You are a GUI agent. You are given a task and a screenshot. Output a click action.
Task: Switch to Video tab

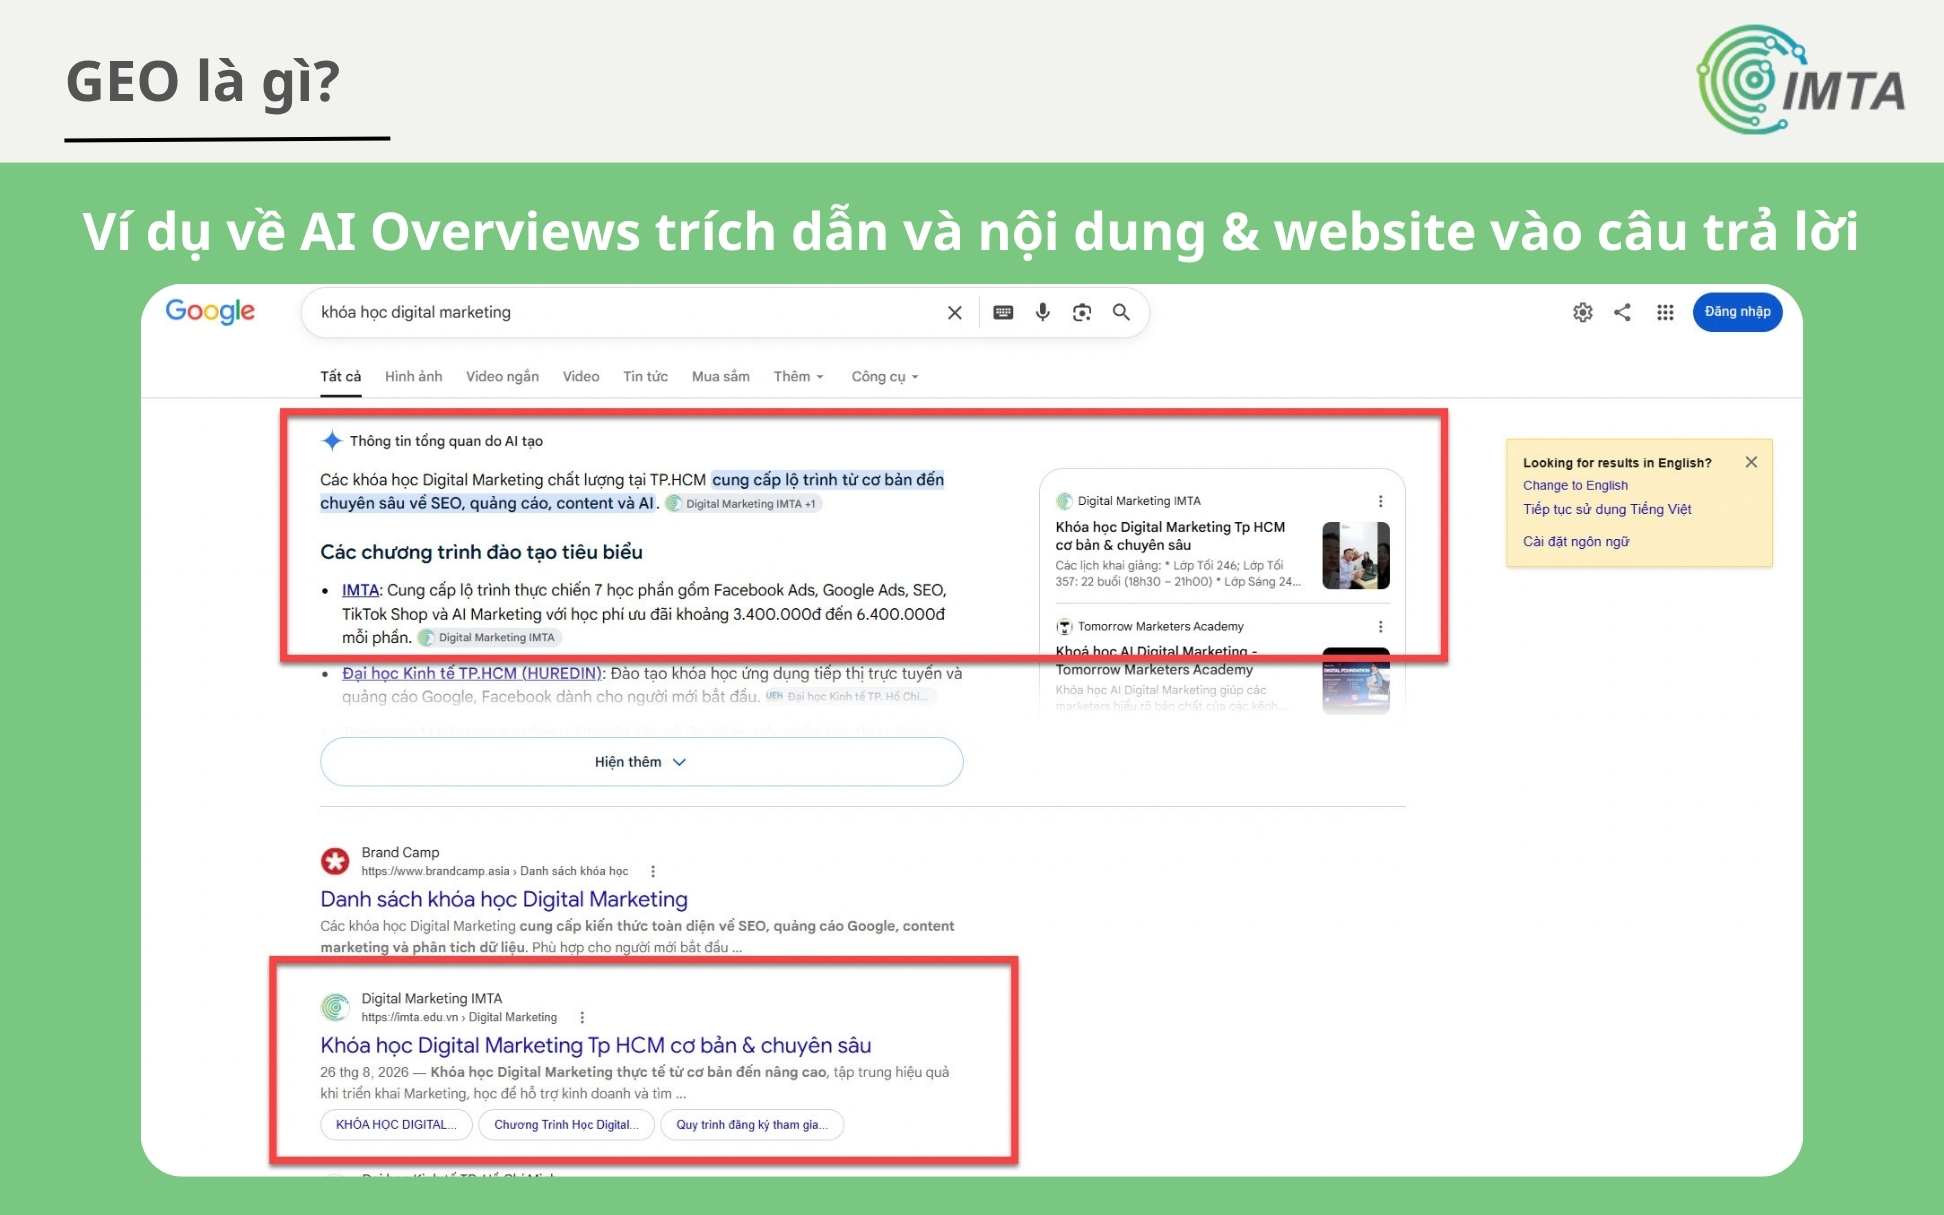coord(580,376)
